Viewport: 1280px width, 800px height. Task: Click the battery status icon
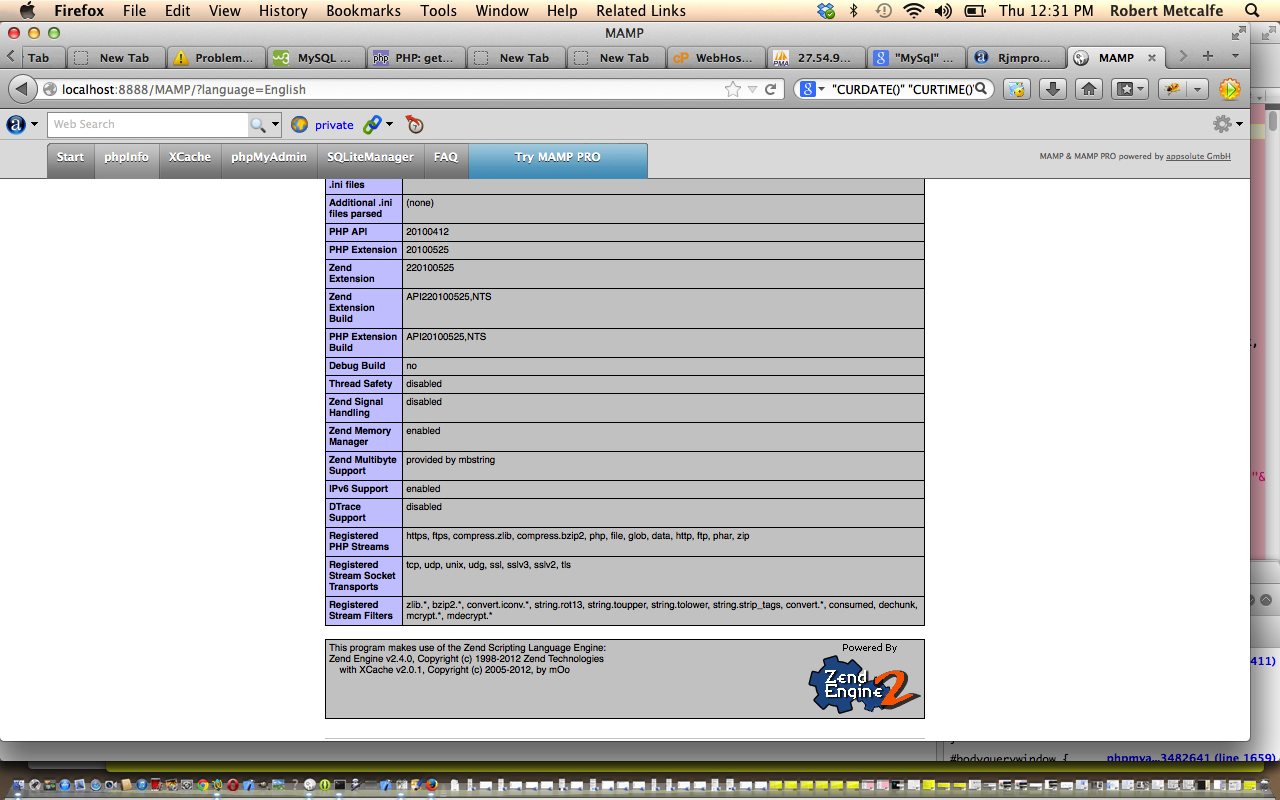coord(974,11)
